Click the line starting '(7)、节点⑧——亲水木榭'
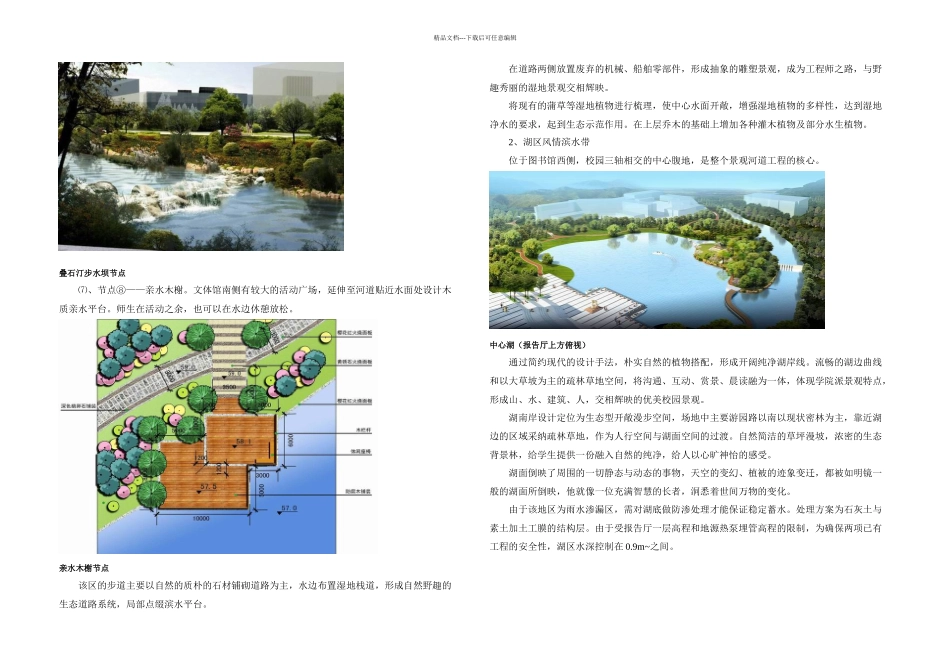This screenshot has width=950, height=672. (264, 290)
